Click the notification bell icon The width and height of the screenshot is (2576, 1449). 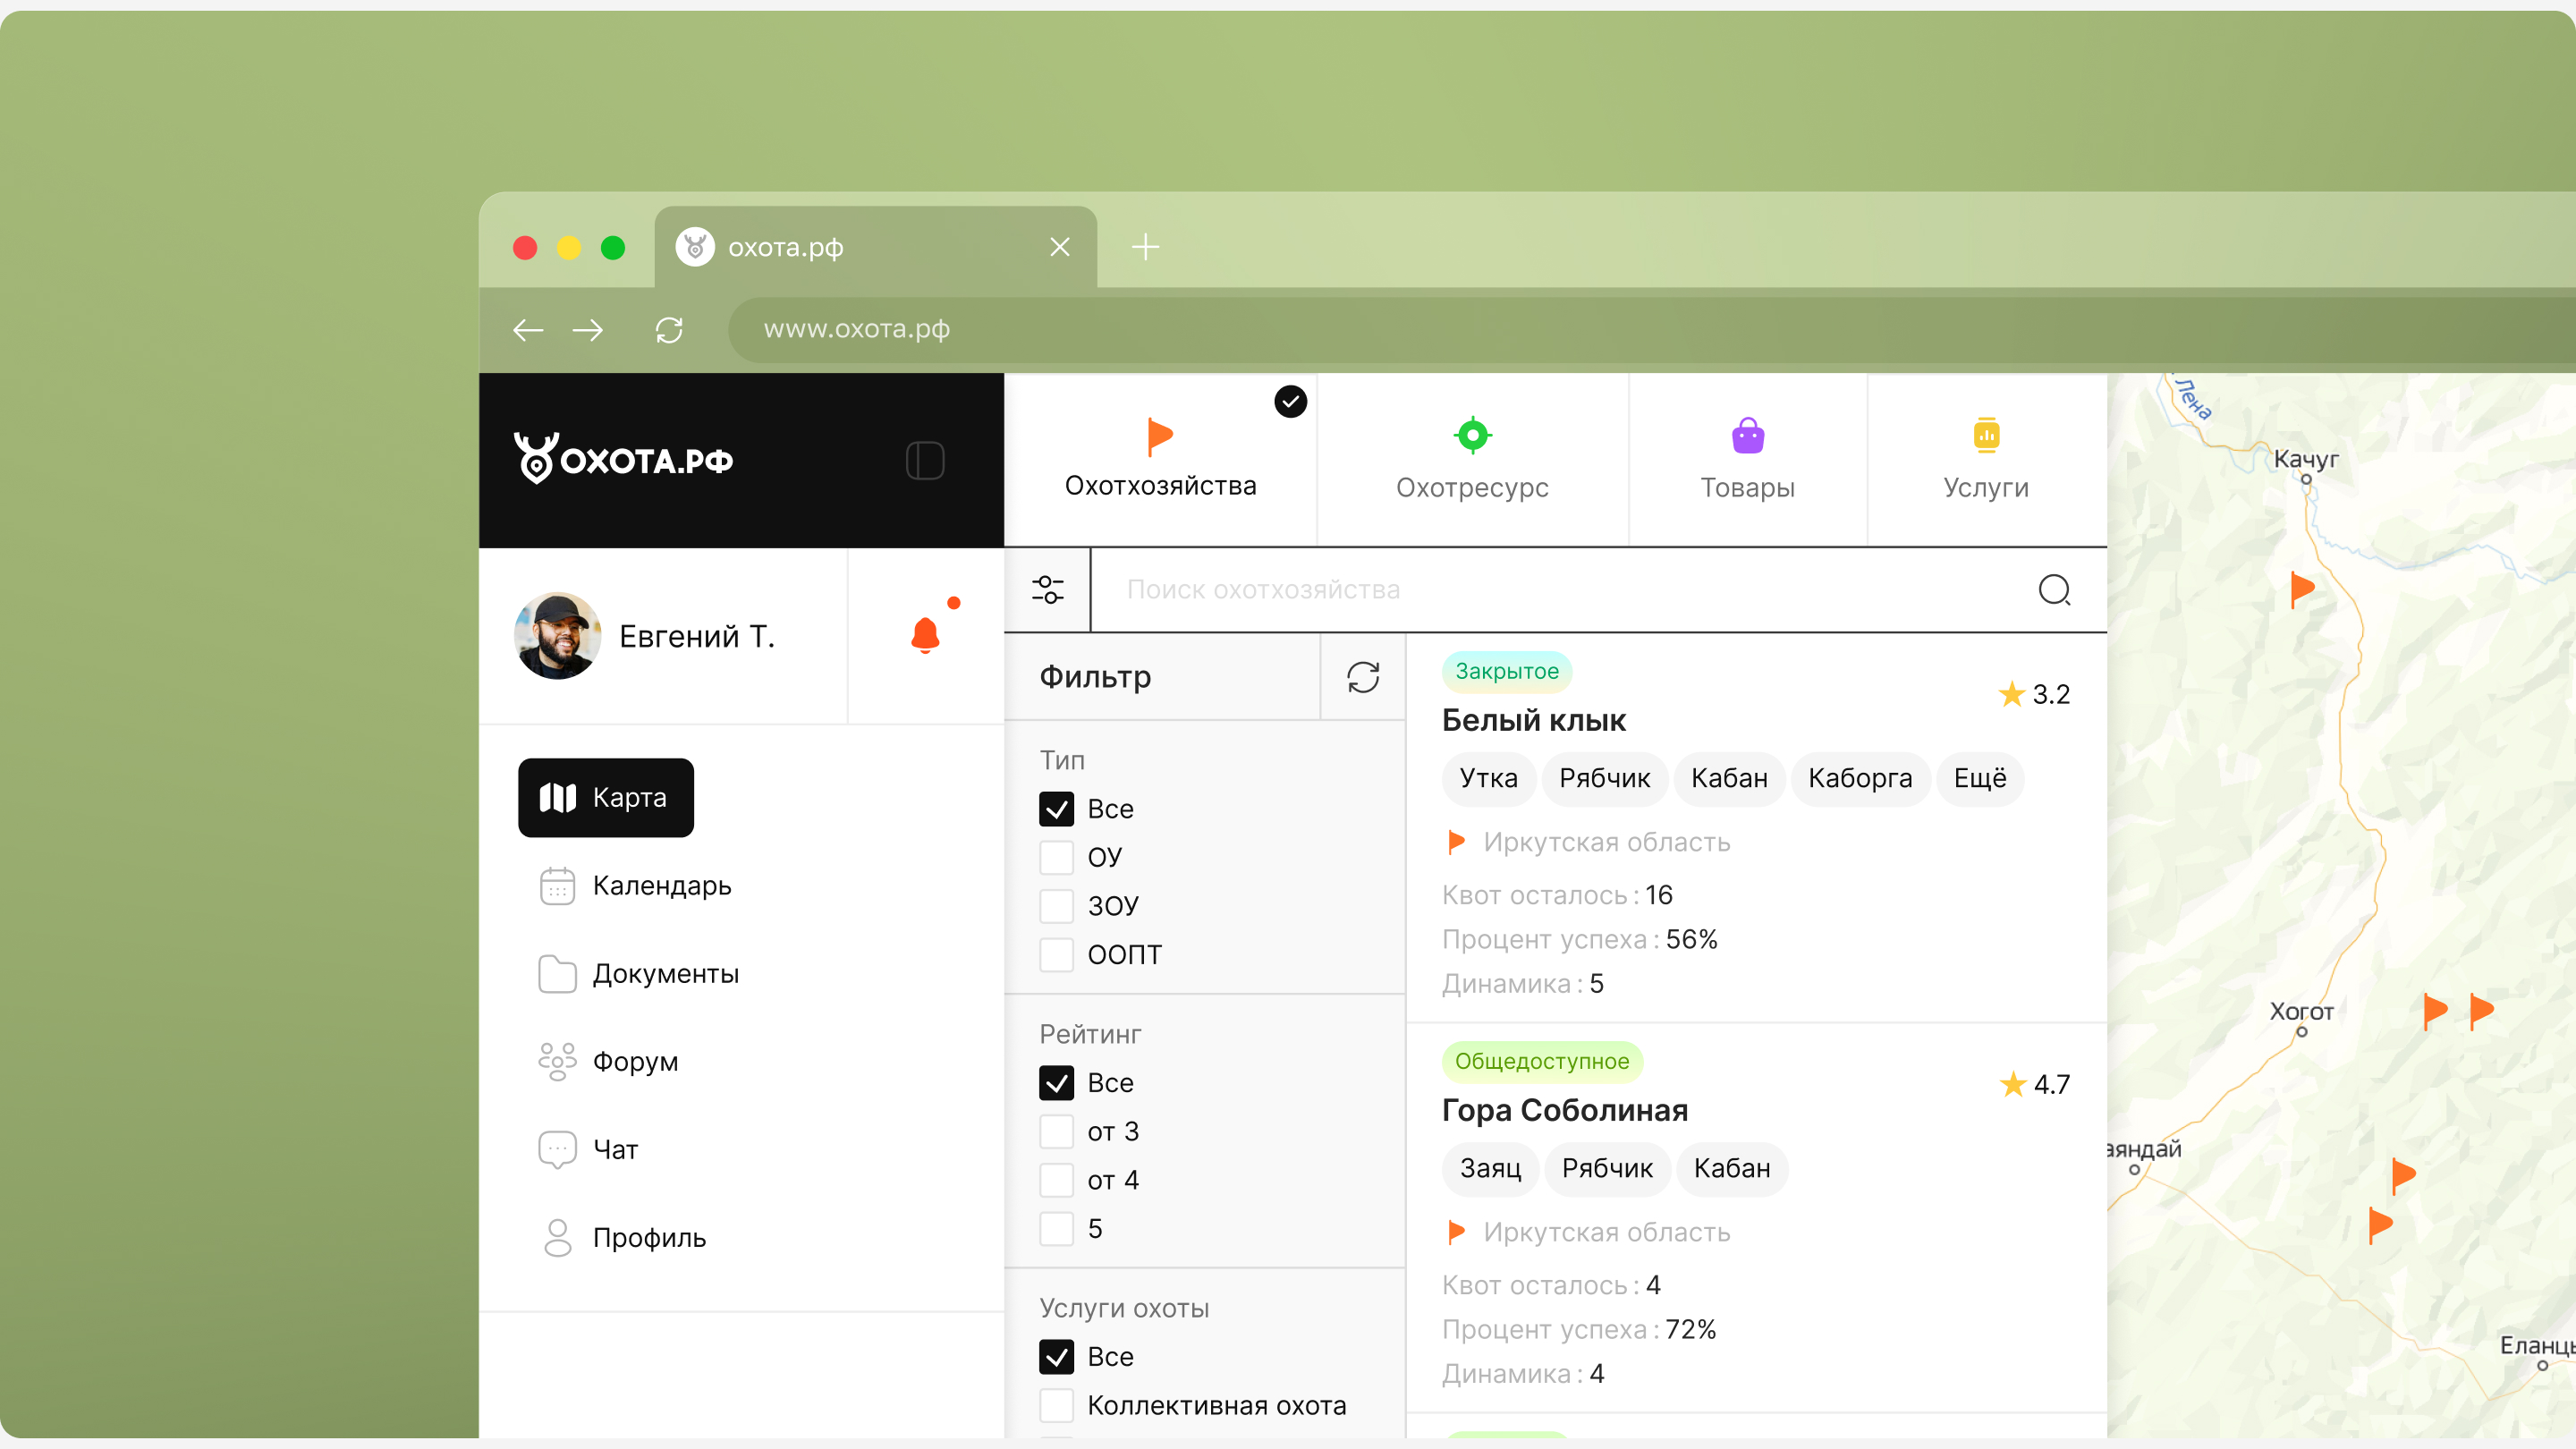click(925, 635)
